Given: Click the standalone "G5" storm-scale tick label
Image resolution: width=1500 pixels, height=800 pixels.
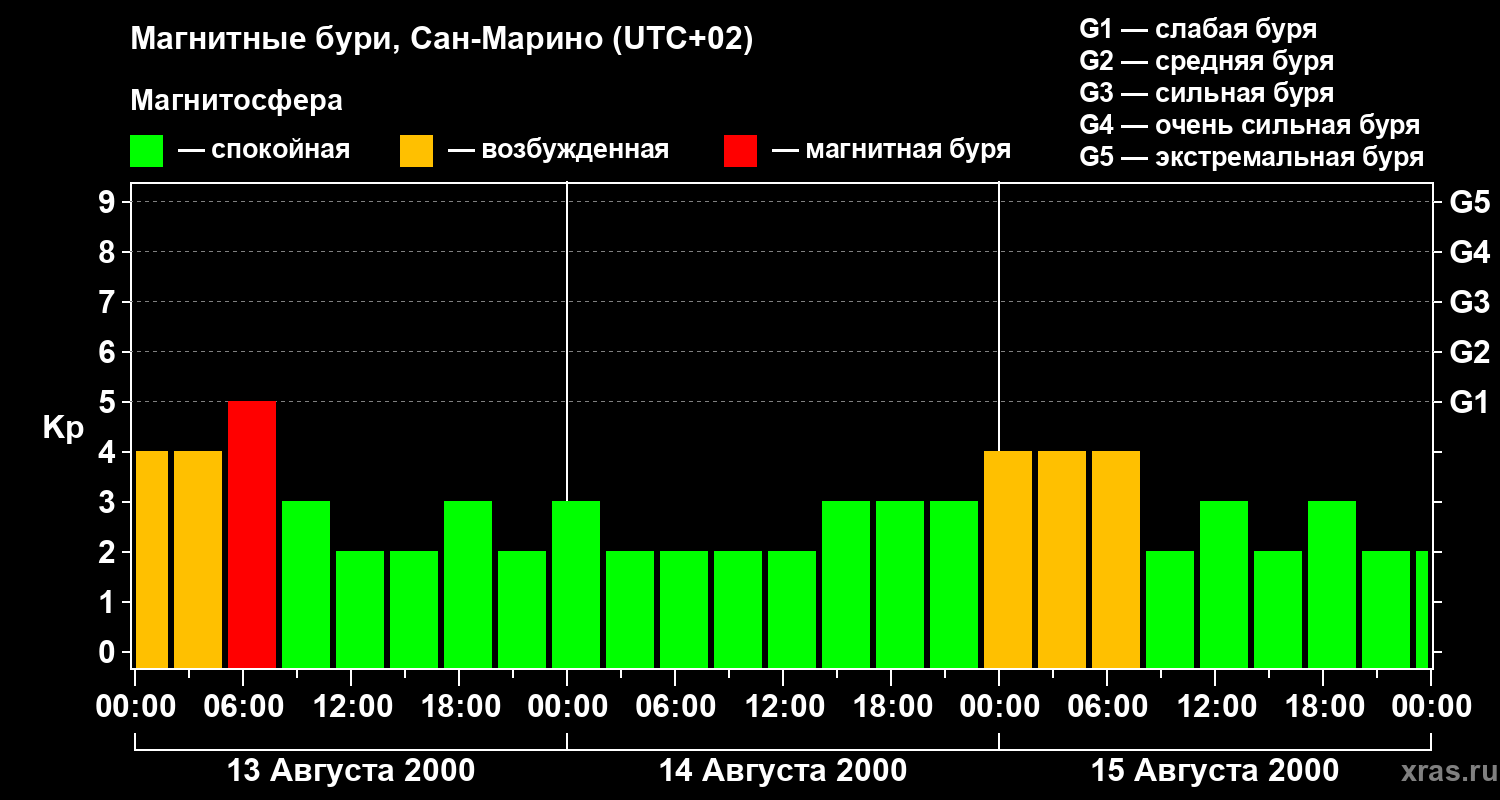Looking at the screenshot, I should (1470, 202).
